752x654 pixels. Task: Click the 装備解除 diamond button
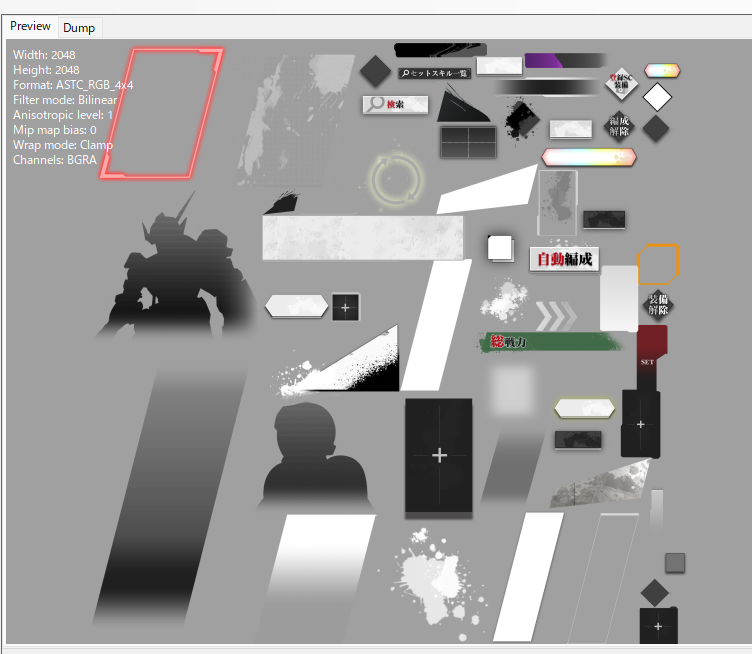[x=658, y=305]
